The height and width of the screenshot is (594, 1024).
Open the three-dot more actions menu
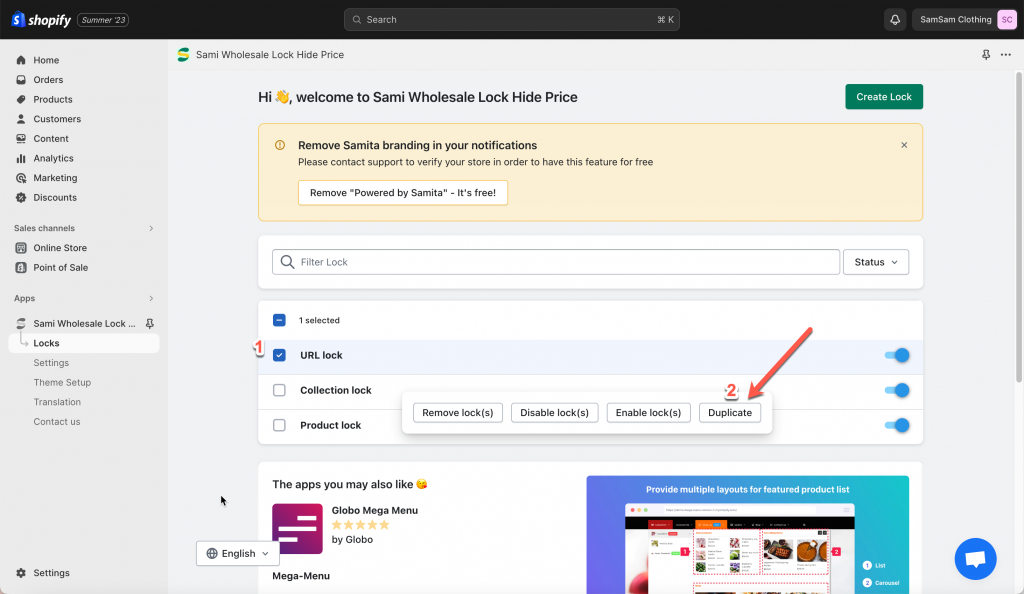(1006, 55)
